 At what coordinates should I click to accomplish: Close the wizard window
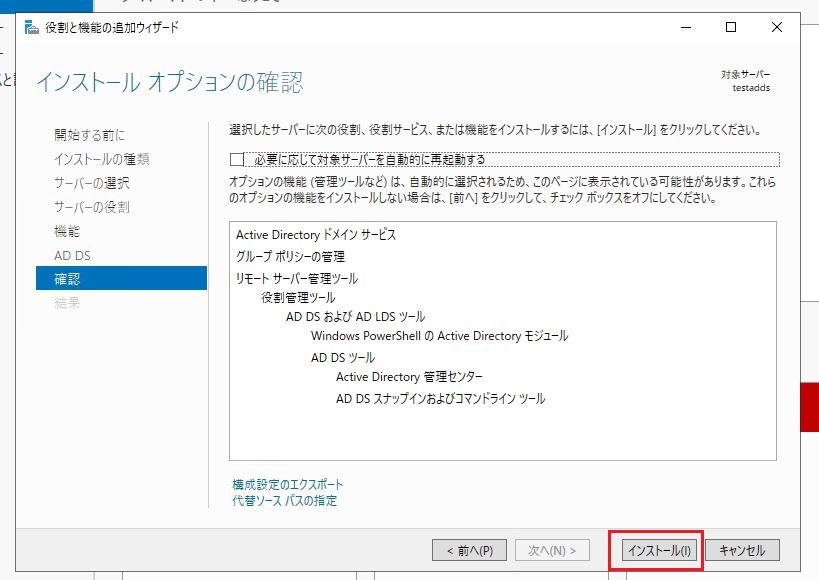[x=777, y=27]
